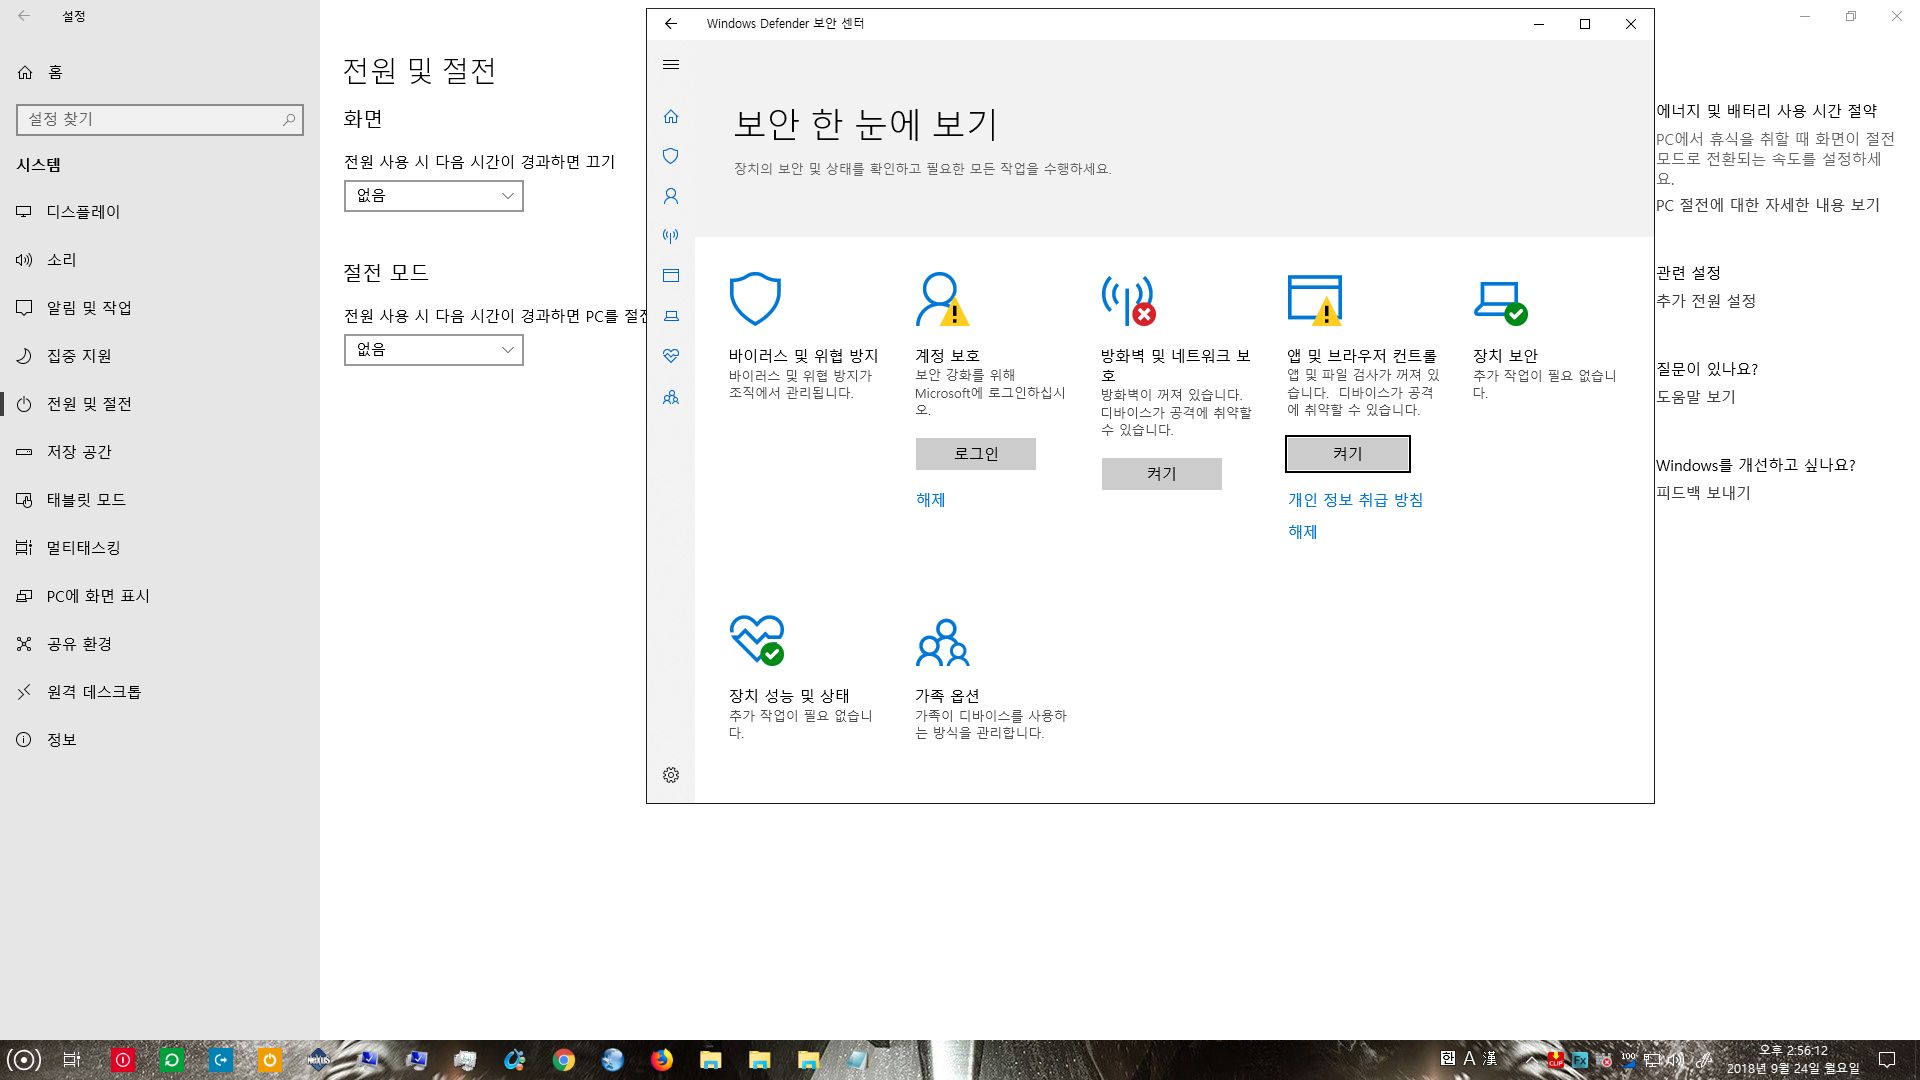Open 도움말 보기 link
The image size is (1920, 1080).
(x=1696, y=397)
